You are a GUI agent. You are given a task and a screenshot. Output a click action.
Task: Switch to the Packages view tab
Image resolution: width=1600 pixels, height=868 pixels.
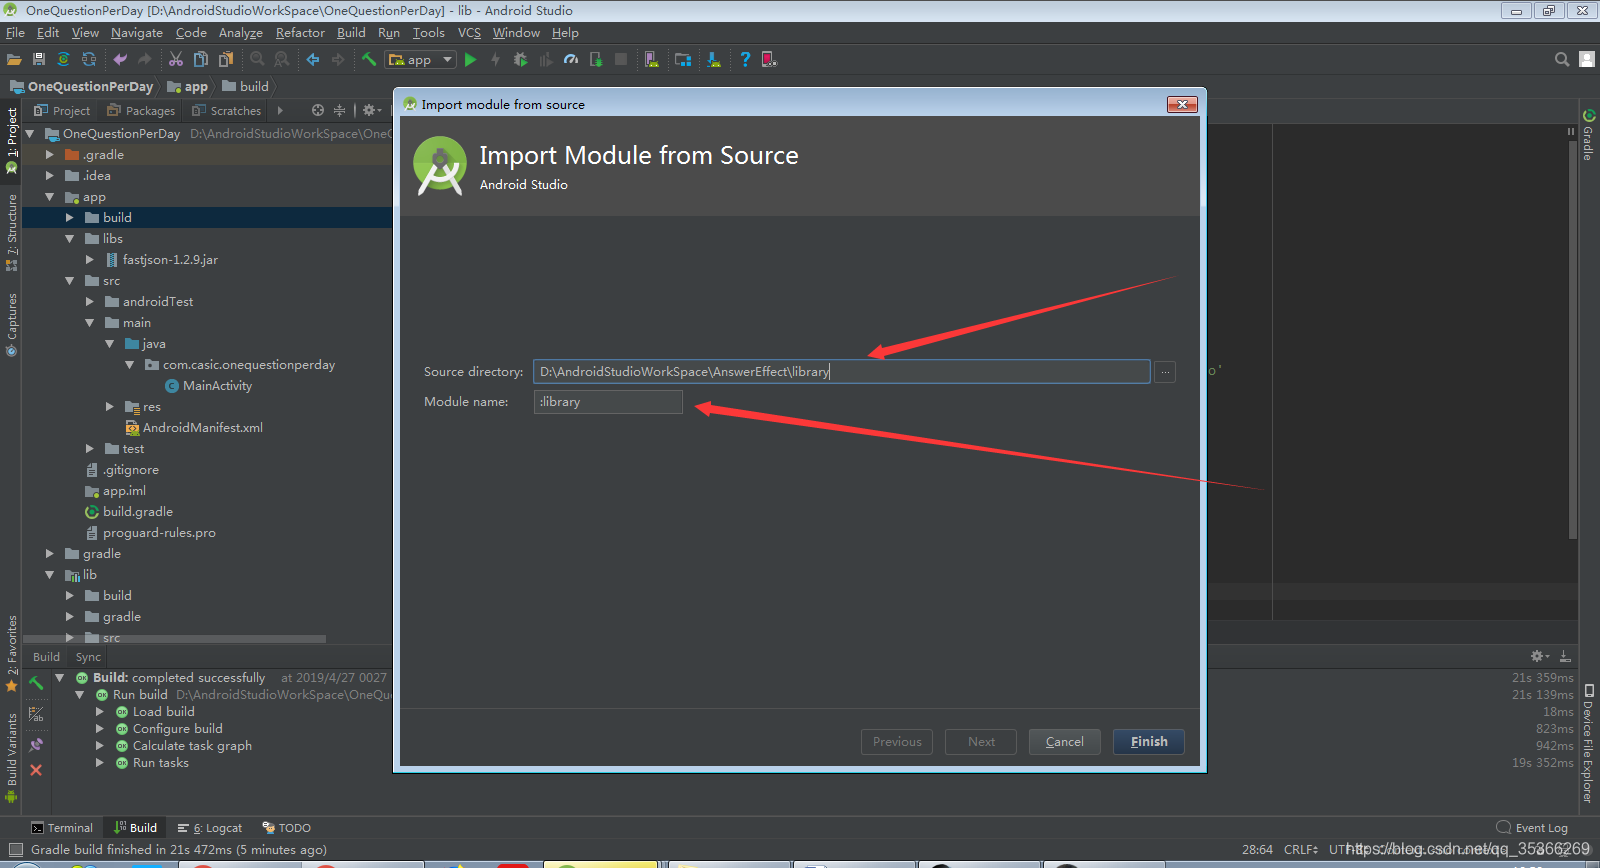(141, 111)
